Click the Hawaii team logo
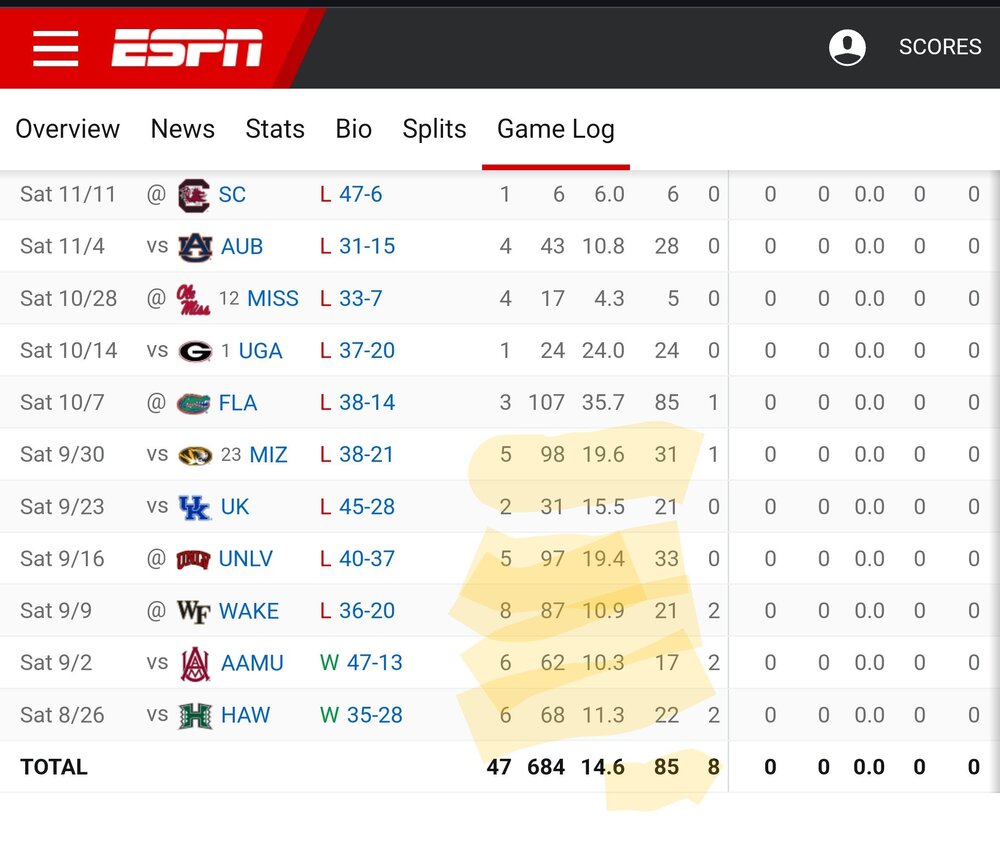Image resolution: width=1000 pixels, height=866 pixels. 195,715
